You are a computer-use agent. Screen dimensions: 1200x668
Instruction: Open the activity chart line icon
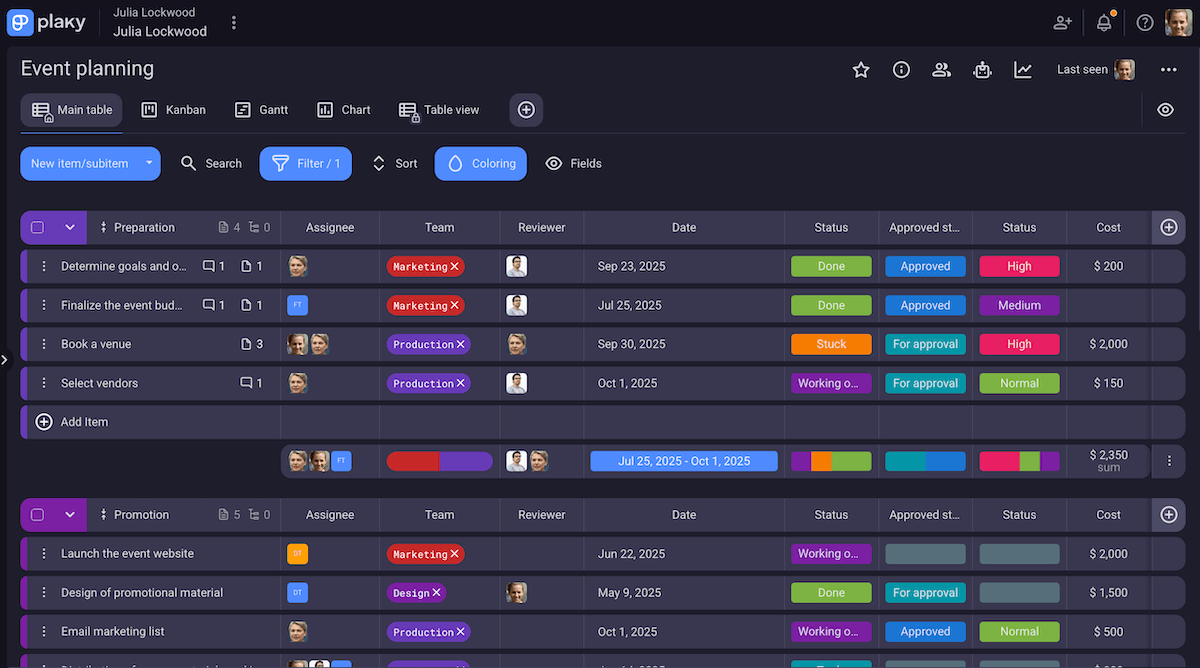tap(1023, 69)
